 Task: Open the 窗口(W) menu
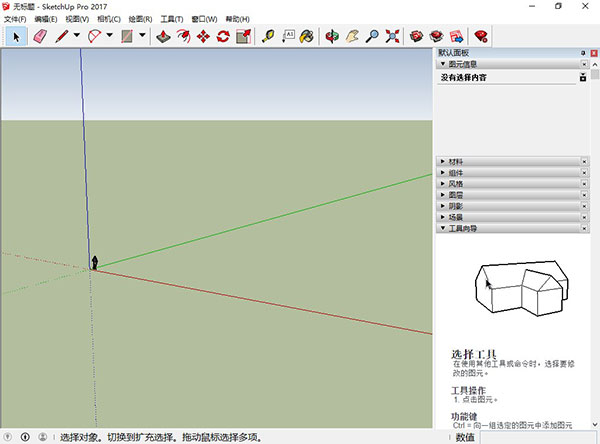(204, 19)
